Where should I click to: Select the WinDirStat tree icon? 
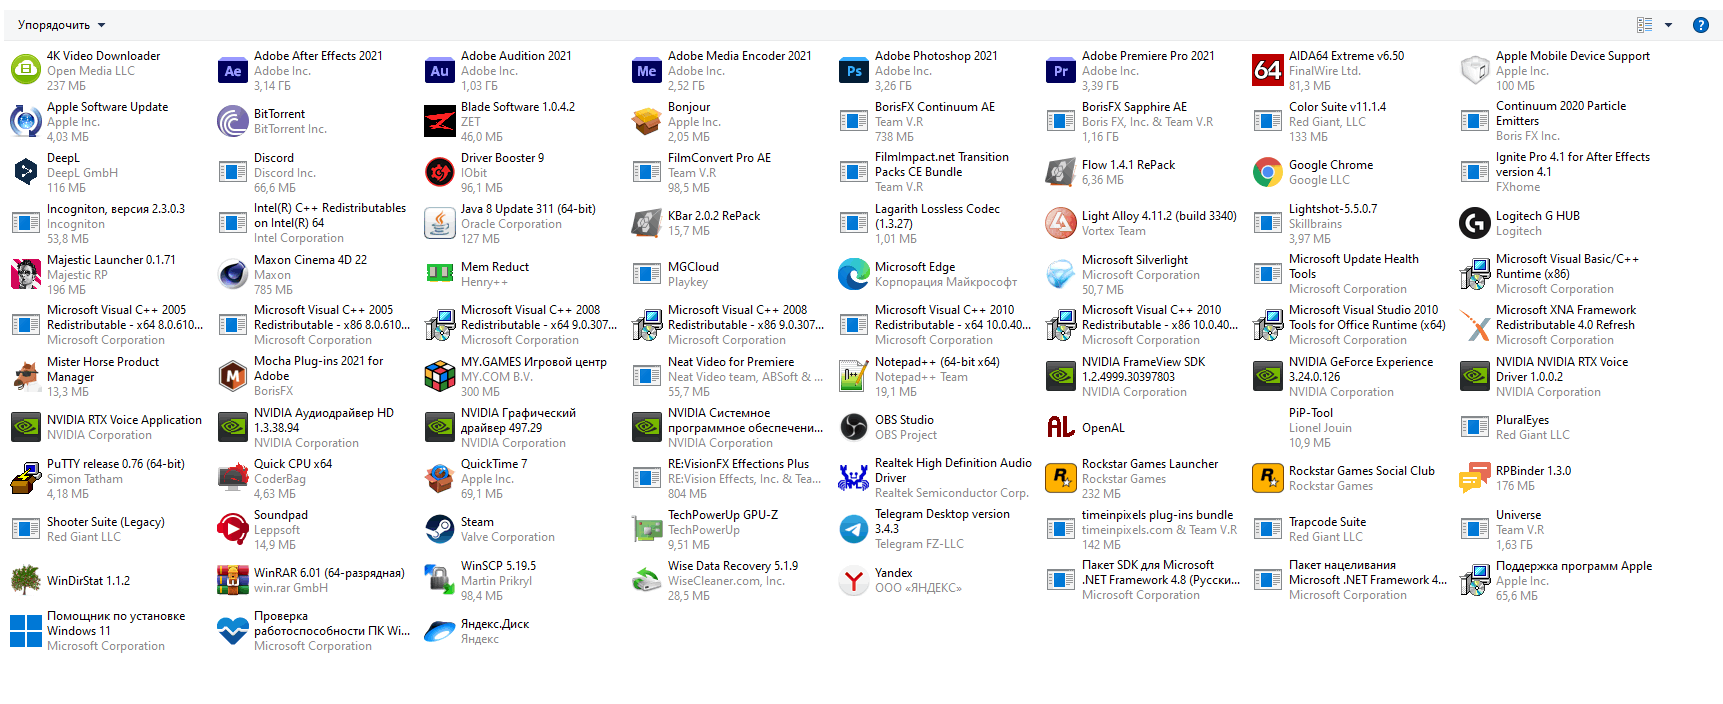point(25,580)
